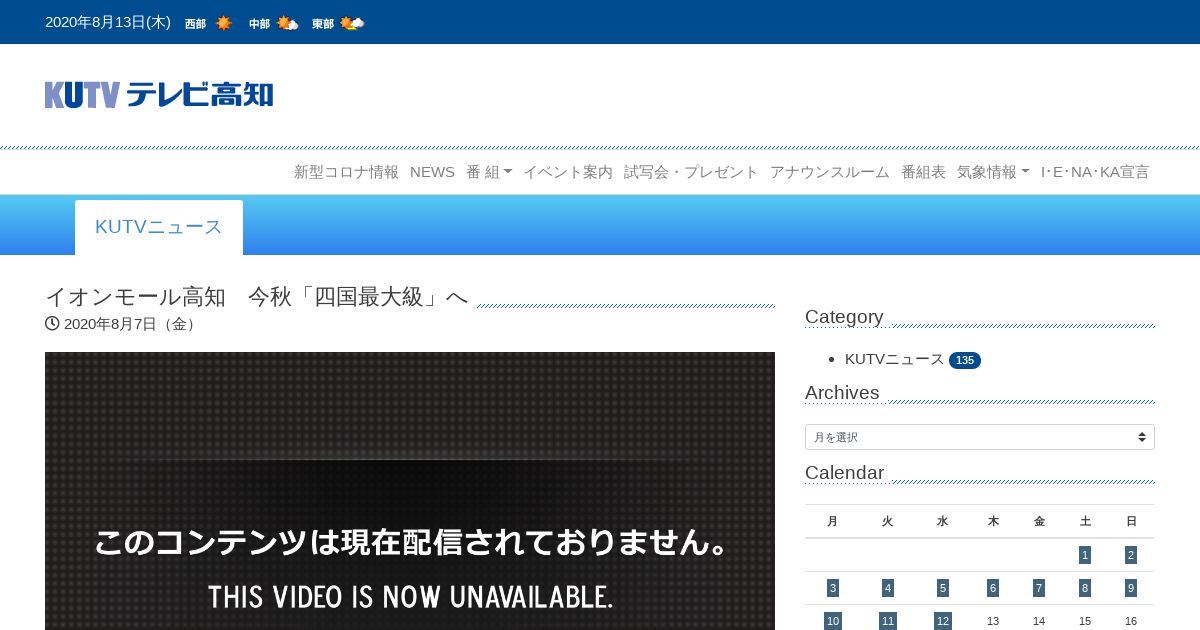The image size is (1200, 630).
Task: Select calendar day 3
Action: (833, 588)
